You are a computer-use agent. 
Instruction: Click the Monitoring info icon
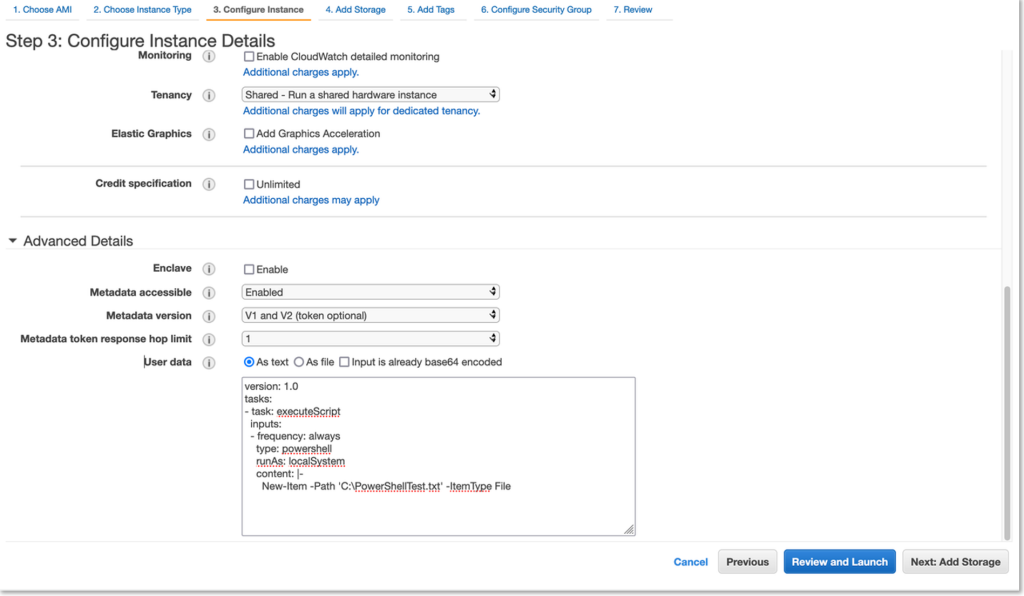point(209,57)
